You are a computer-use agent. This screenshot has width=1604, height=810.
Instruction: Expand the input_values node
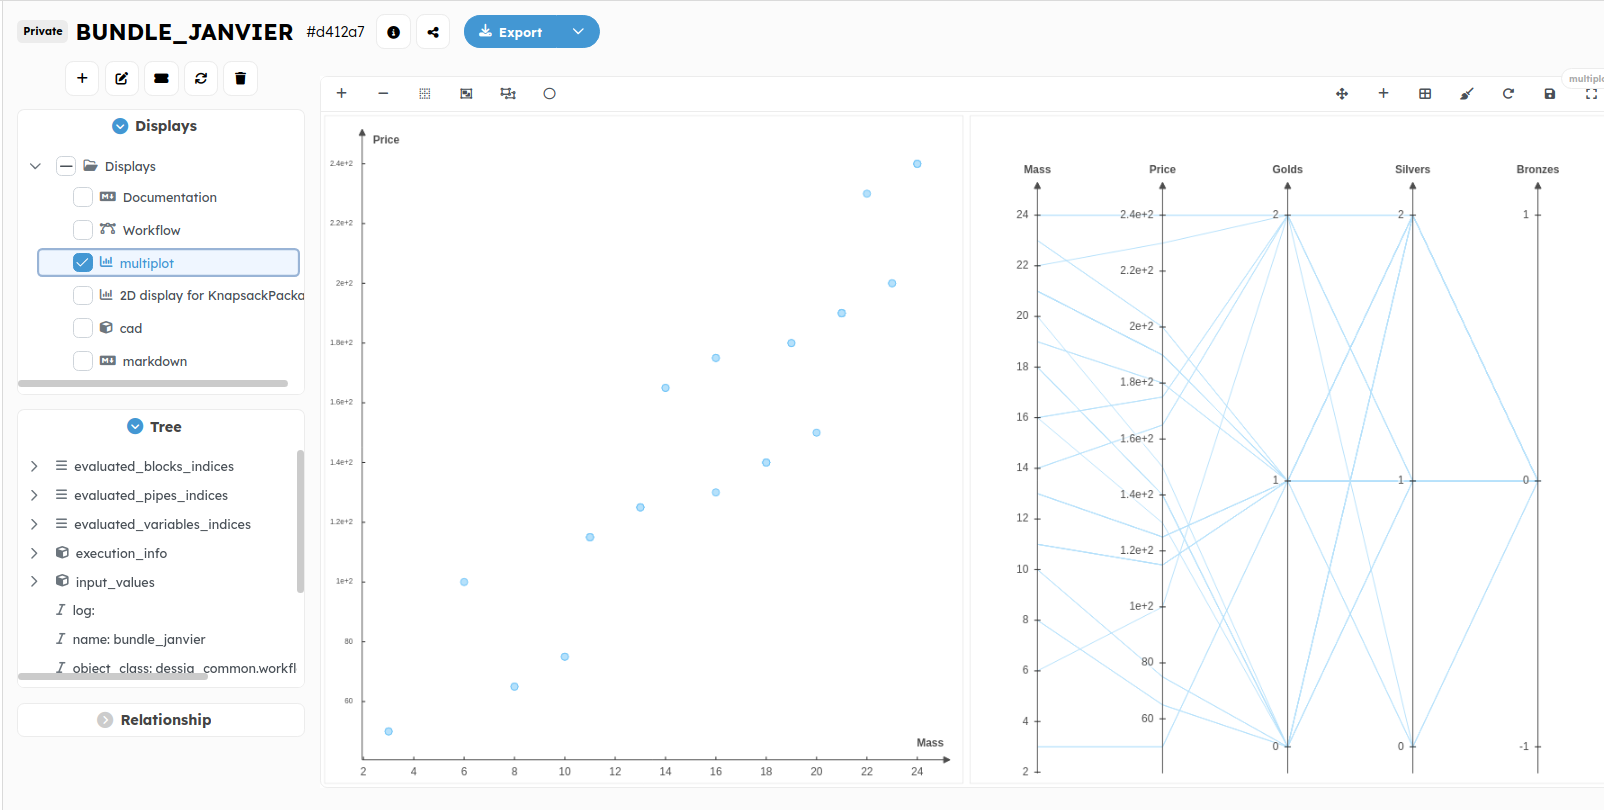34,582
